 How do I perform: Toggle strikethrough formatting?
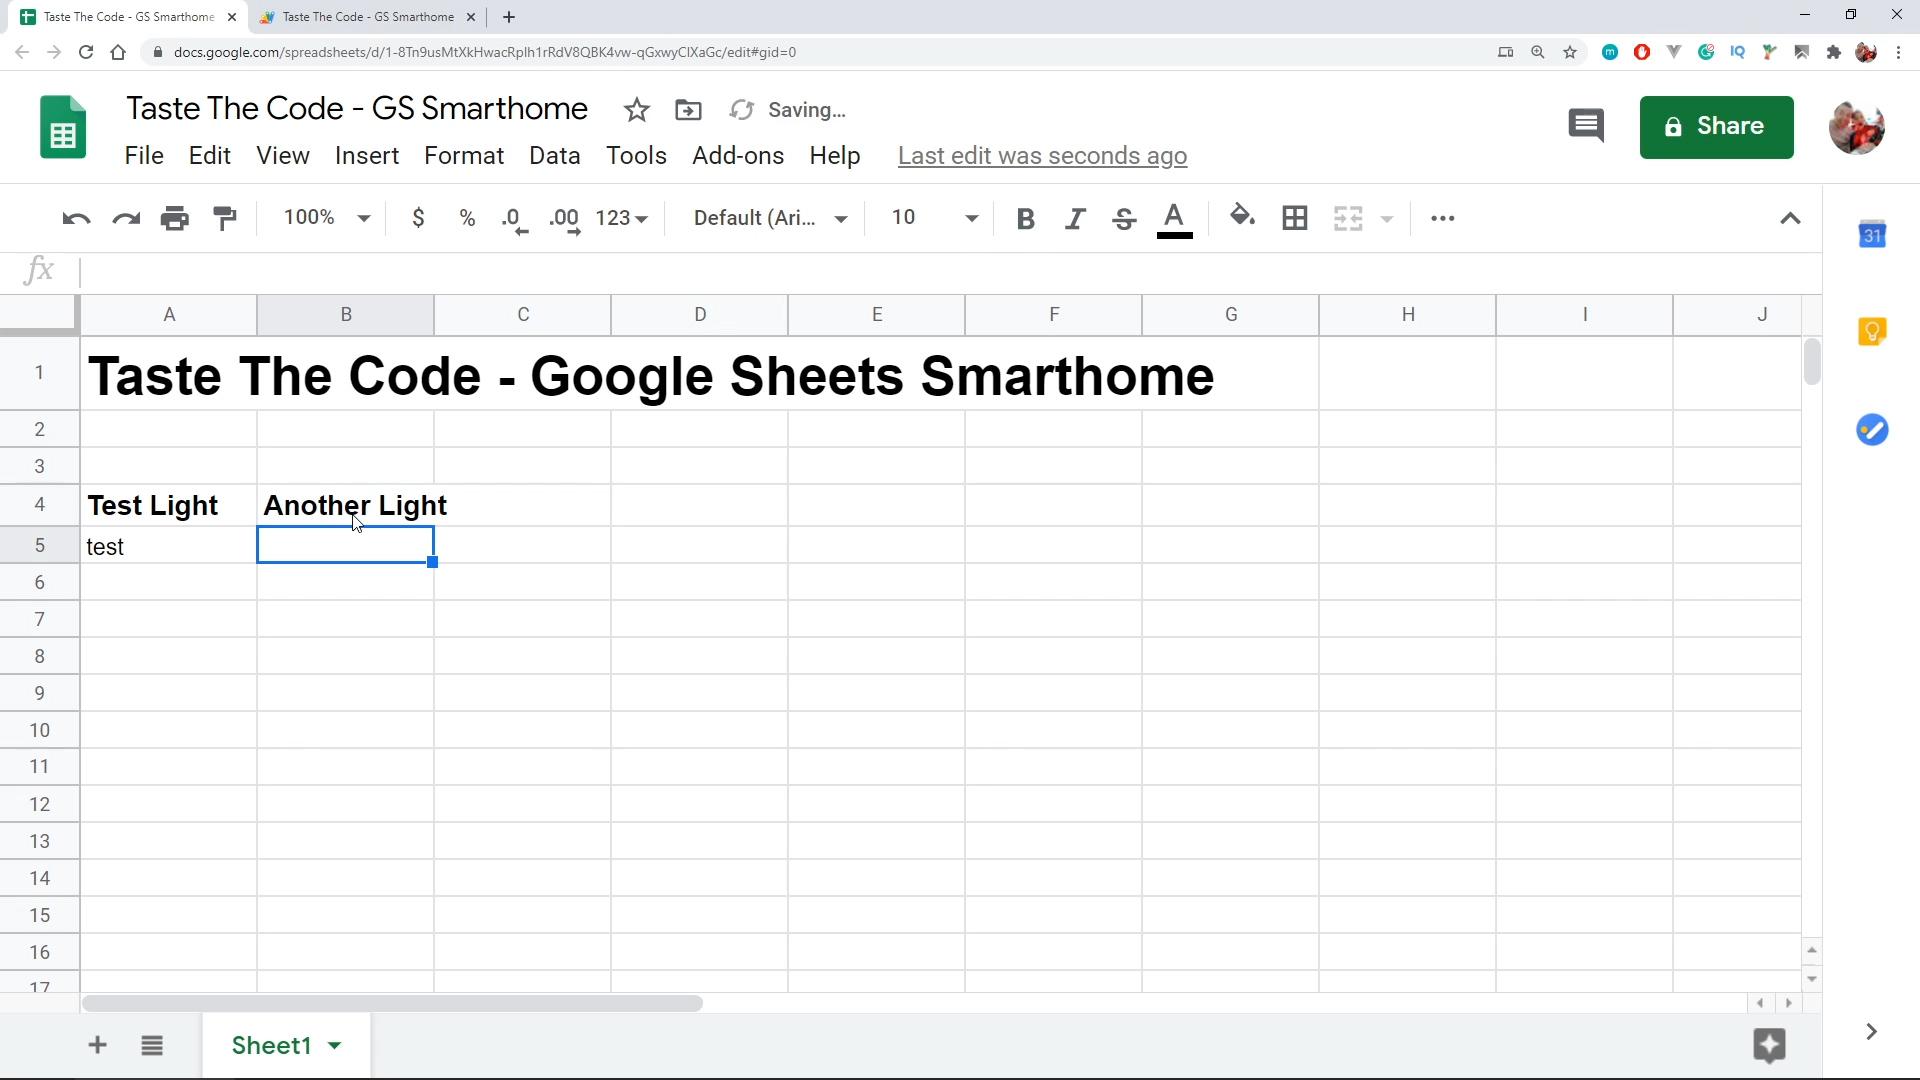click(x=1124, y=218)
